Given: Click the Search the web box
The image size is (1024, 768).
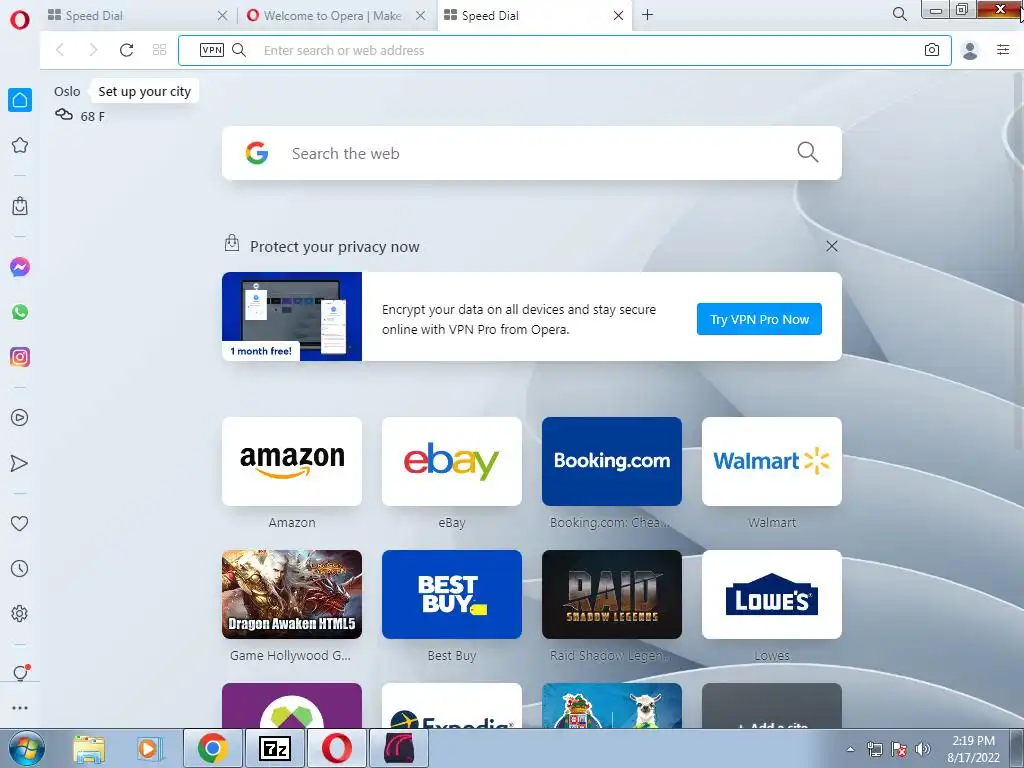Looking at the screenshot, I should coord(532,153).
